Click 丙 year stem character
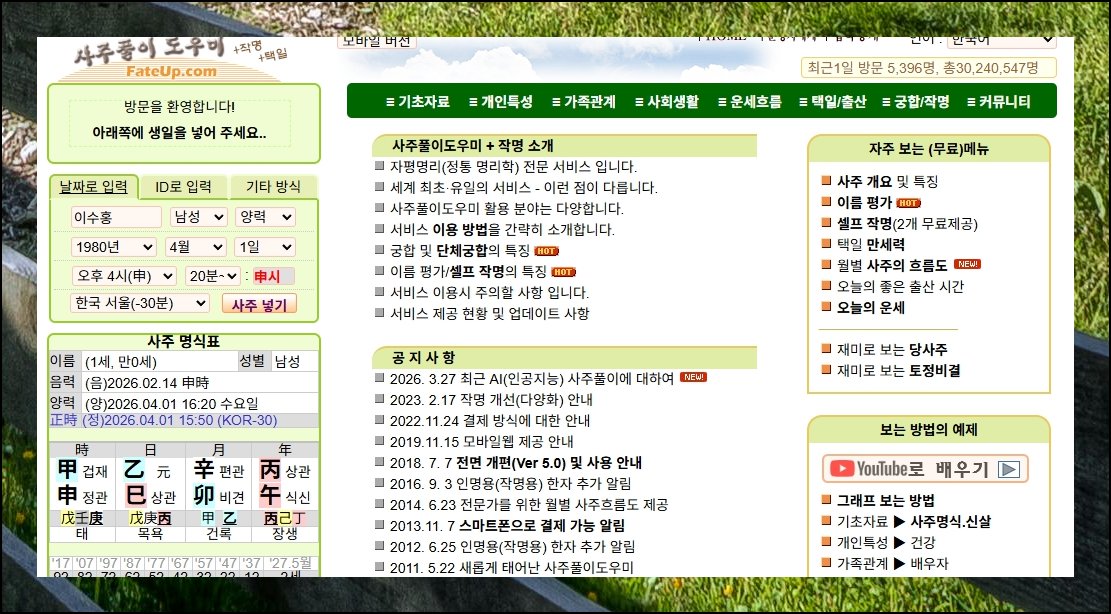The image size is (1111, 614). click(x=270, y=470)
